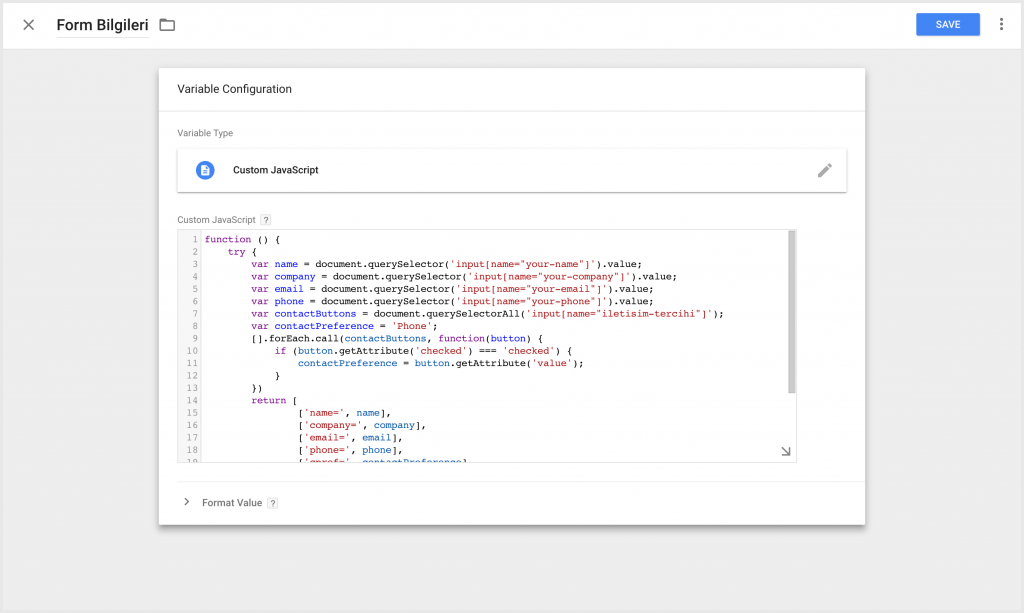Close the variable editor with X icon
The height and width of the screenshot is (613, 1024).
(x=29, y=25)
